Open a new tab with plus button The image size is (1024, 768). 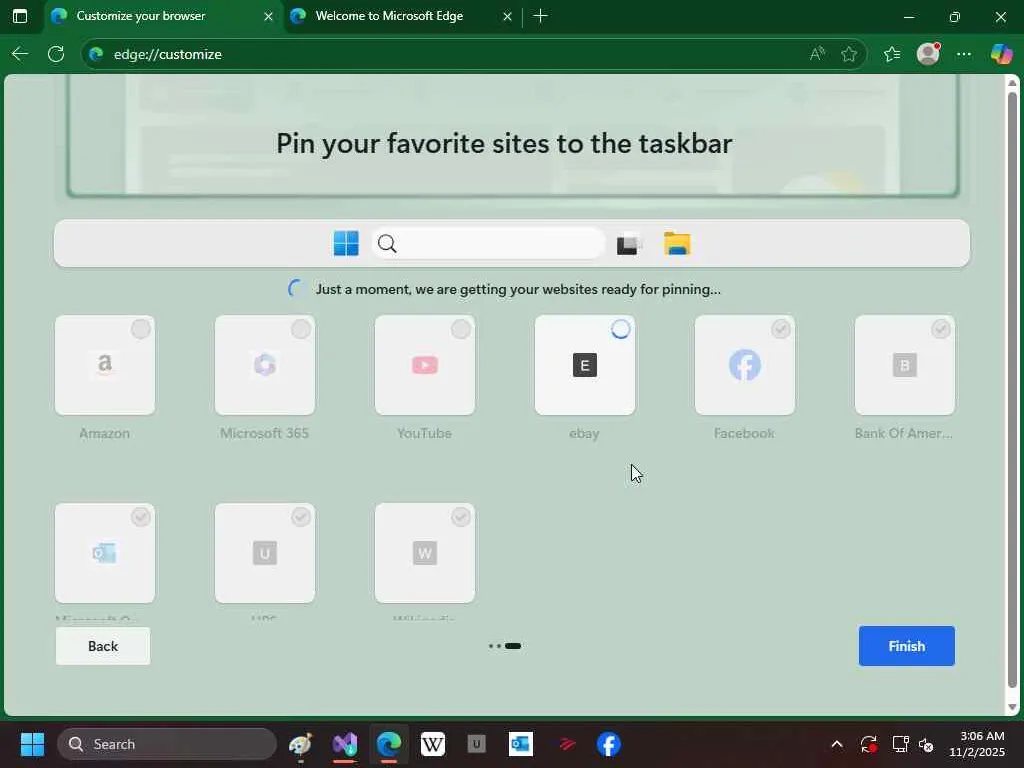tap(540, 16)
